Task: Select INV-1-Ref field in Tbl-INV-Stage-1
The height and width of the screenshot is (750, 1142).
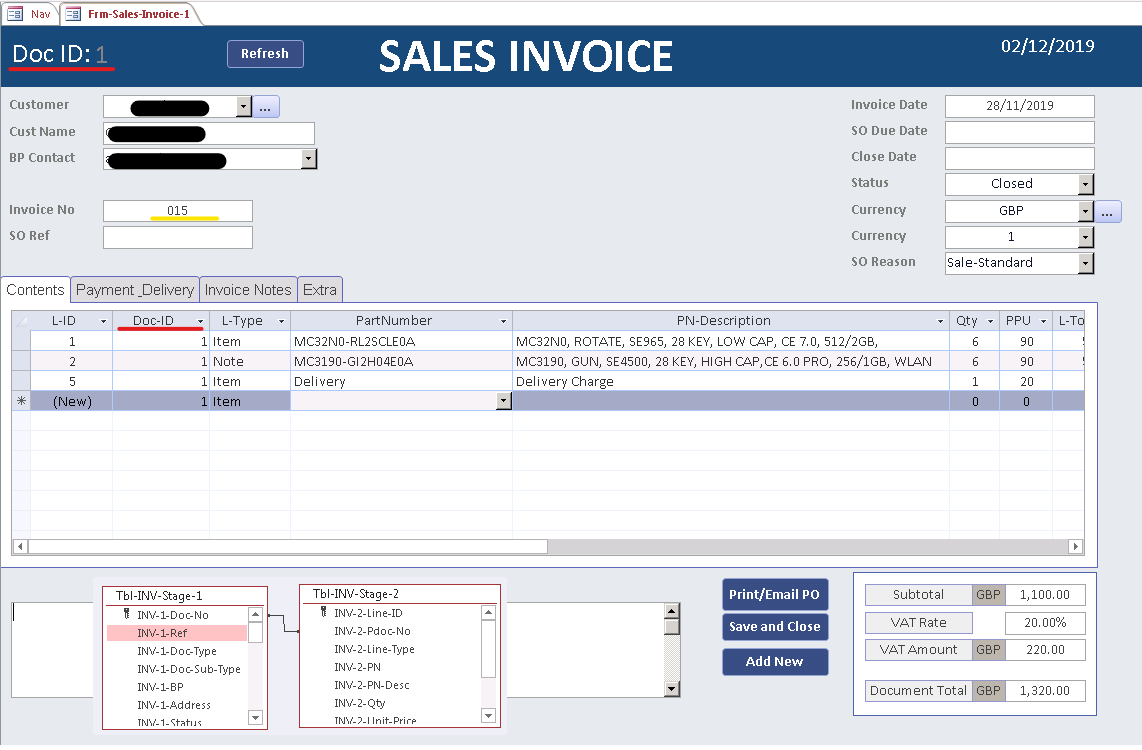Action: pyautogui.click(x=177, y=633)
